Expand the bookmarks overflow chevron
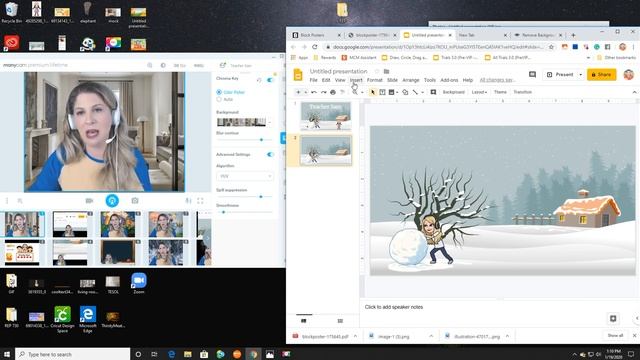This screenshot has width=640, height=360. point(588,58)
